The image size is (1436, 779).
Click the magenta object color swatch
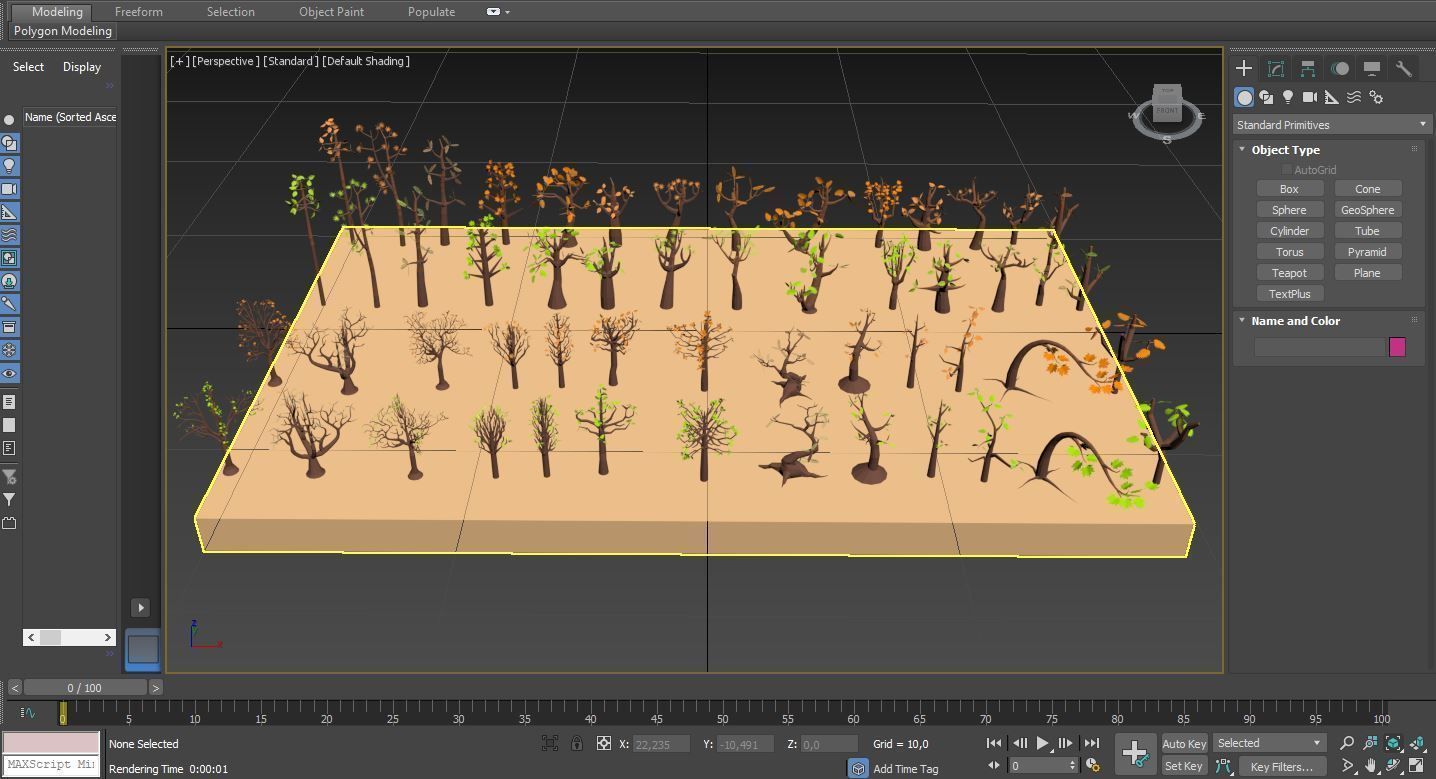[1397, 347]
